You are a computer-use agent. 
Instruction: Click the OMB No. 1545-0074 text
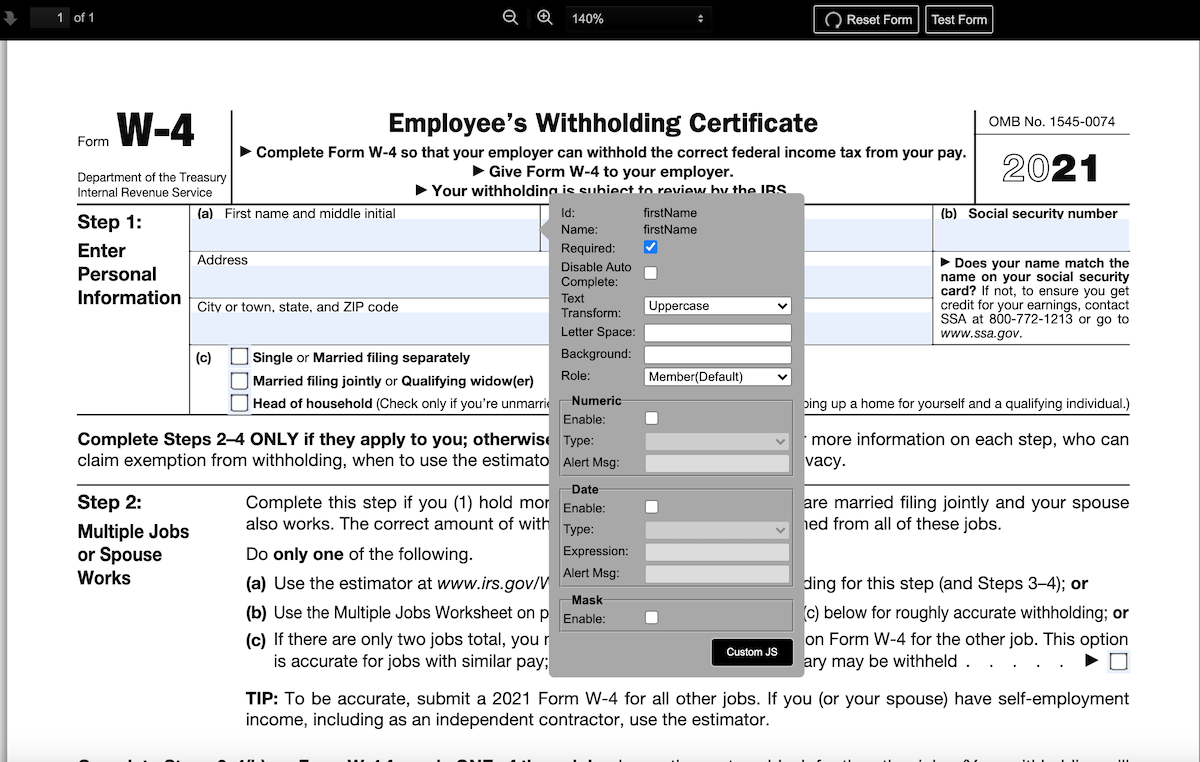pyautogui.click(x=1052, y=122)
